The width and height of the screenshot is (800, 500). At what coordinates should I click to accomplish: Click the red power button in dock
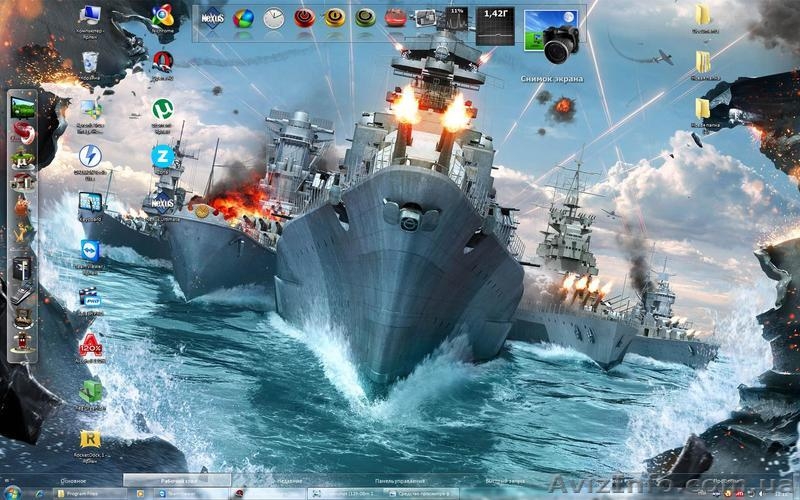coord(304,18)
